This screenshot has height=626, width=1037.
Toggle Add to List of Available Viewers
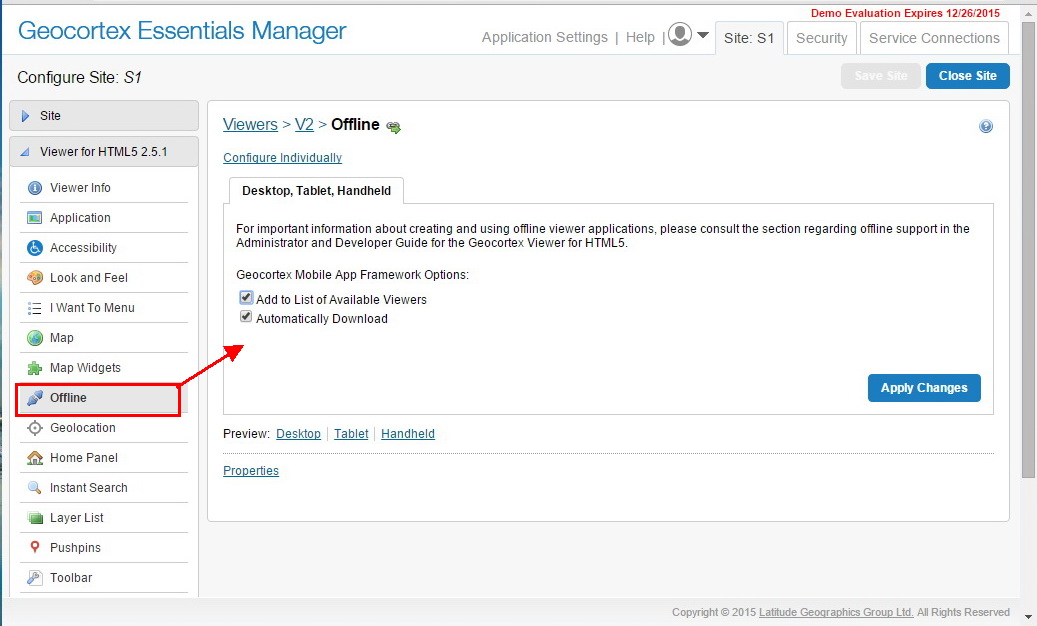(x=246, y=297)
